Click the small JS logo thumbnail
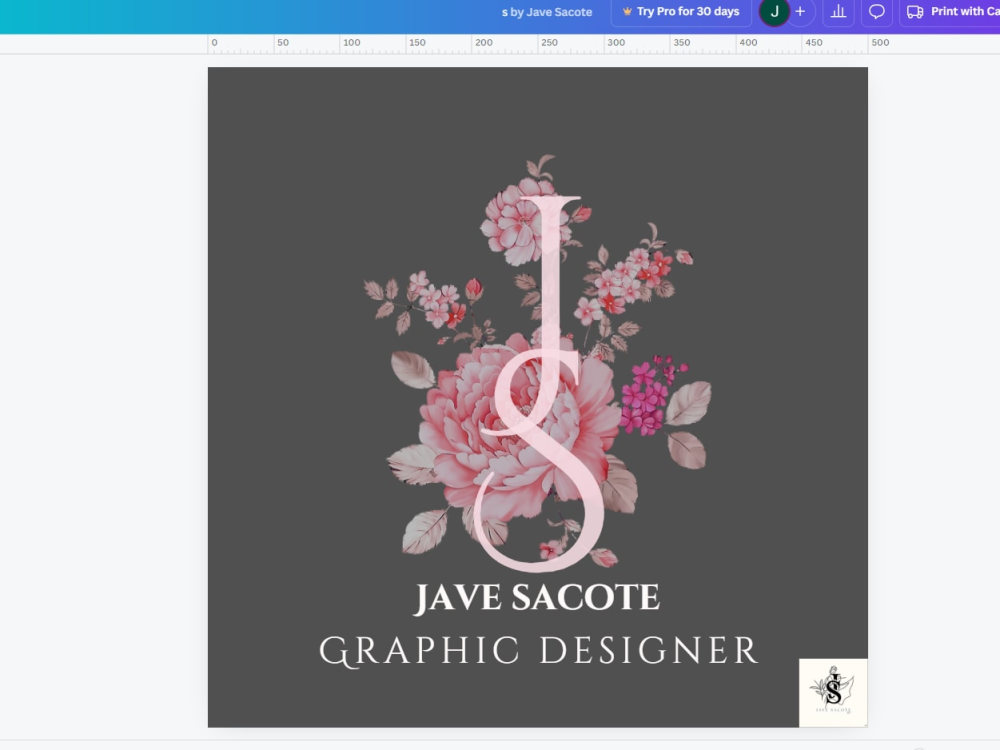Viewport: 1000px width, 750px height. click(x=833, y=693)
